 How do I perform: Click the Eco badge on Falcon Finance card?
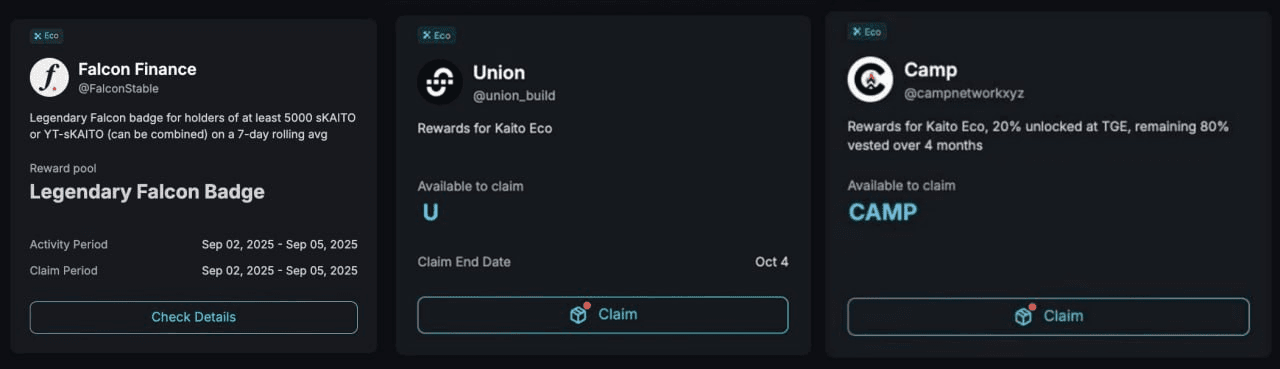pos(46,36)
